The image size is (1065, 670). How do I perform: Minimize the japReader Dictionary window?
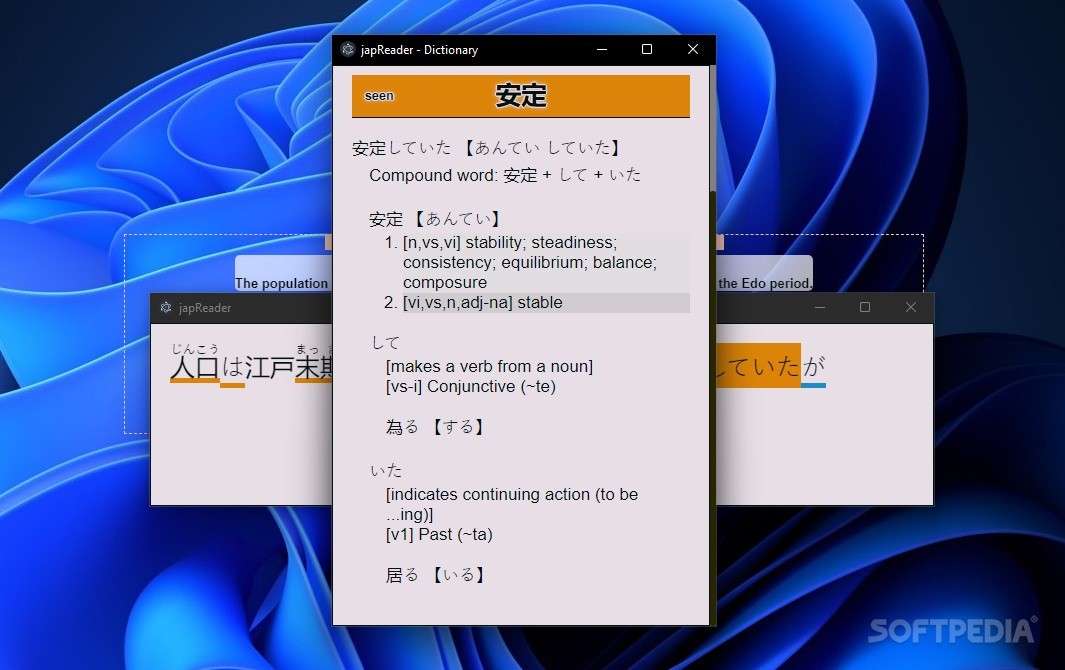tap(602, 50)
